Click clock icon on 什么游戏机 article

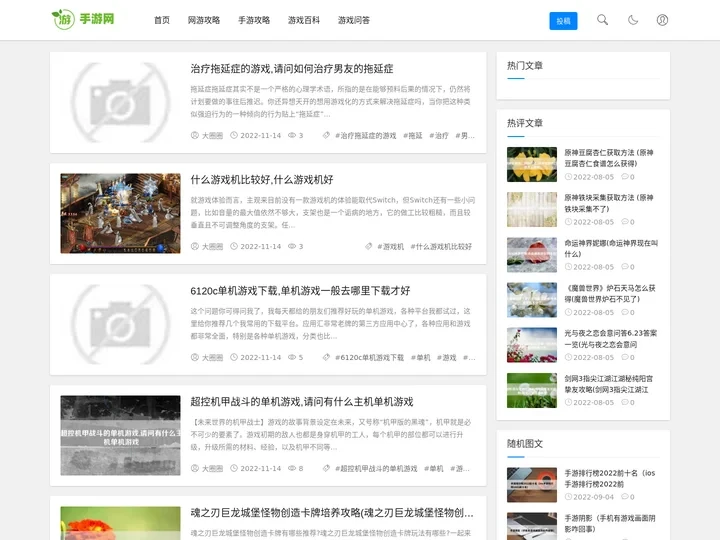coord(234,247)
